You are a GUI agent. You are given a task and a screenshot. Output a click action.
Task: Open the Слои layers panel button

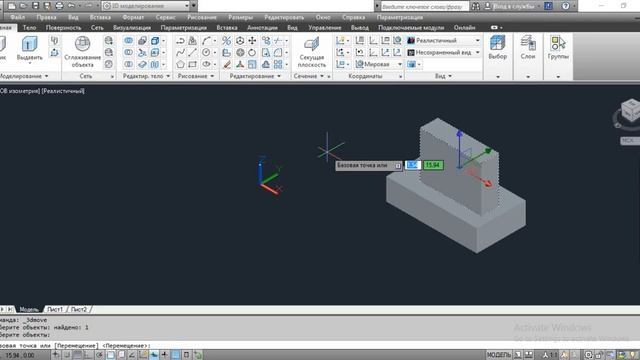click(x=528, y=48)
